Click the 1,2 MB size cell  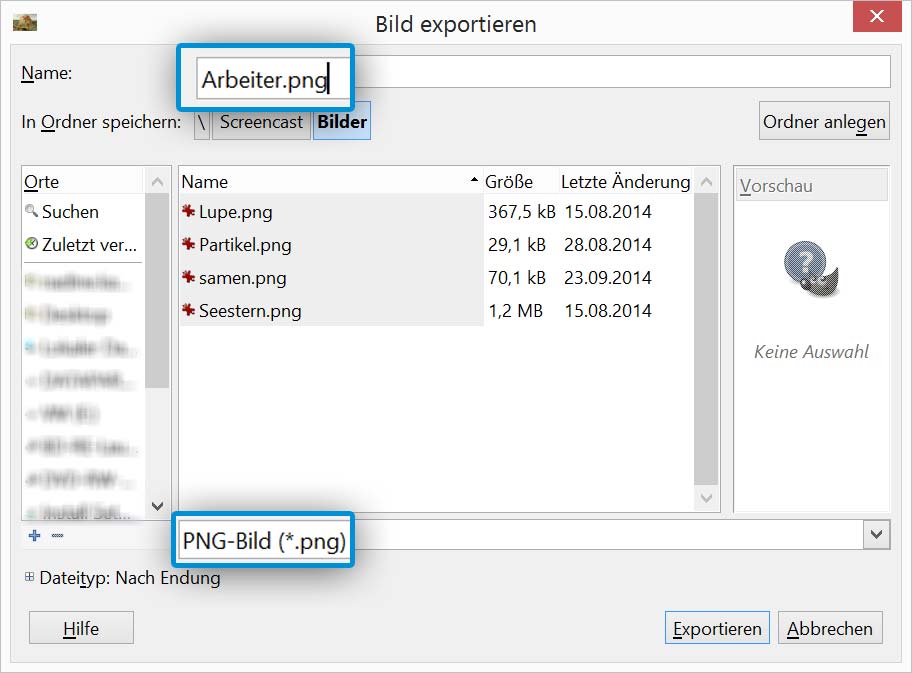click(x=515, y=311)
